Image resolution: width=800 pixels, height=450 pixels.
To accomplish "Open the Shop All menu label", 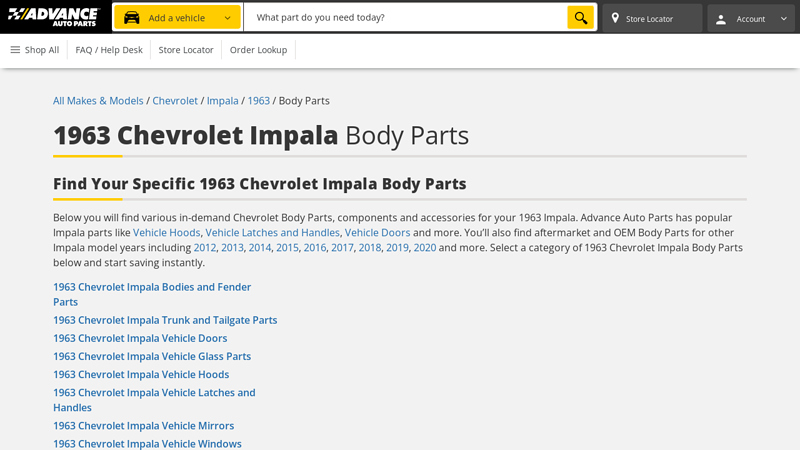I will (x=42, y=50).
